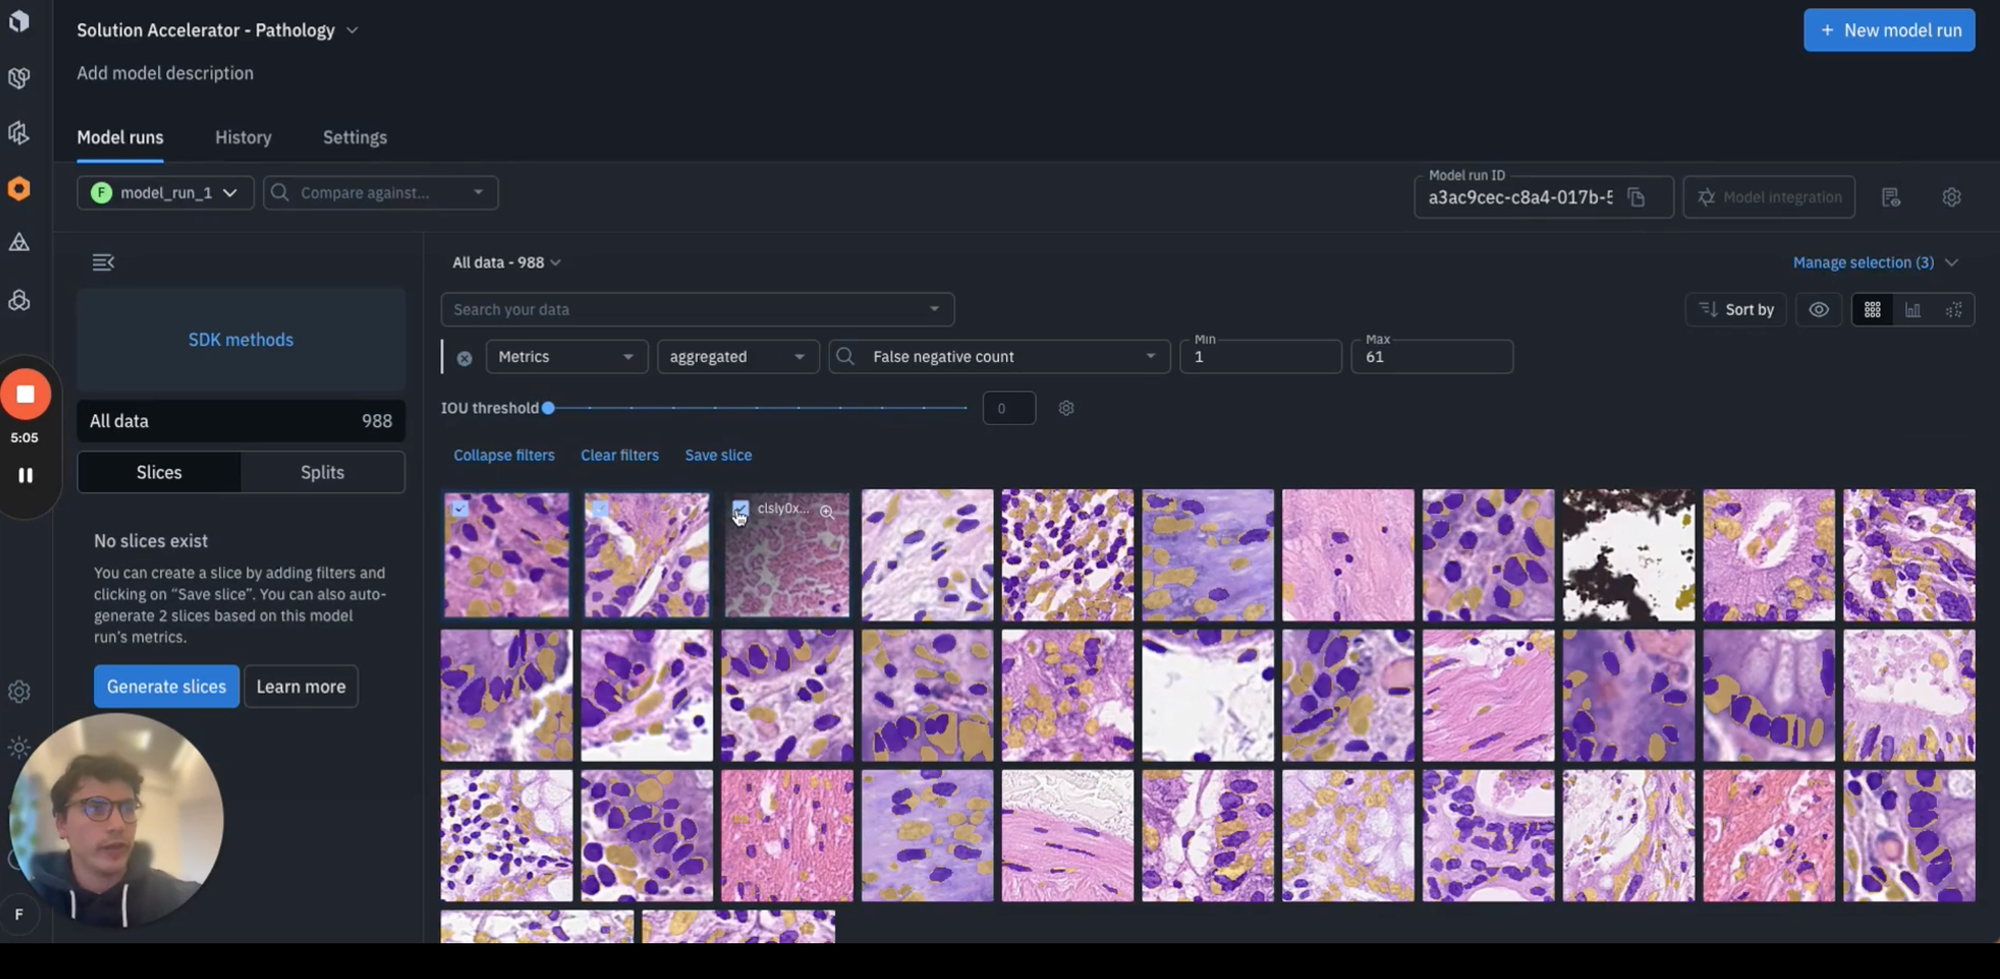Select the Splits tab
2000x979 pixels.
pyautogui.click(x=322, y=472)
